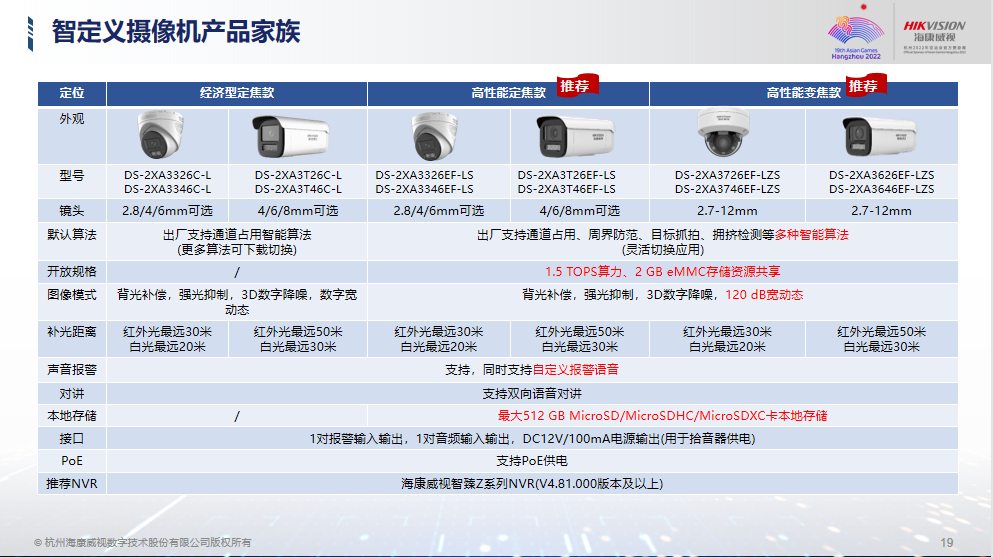Click the Hikvision logo in the top corner

(934, 30)
